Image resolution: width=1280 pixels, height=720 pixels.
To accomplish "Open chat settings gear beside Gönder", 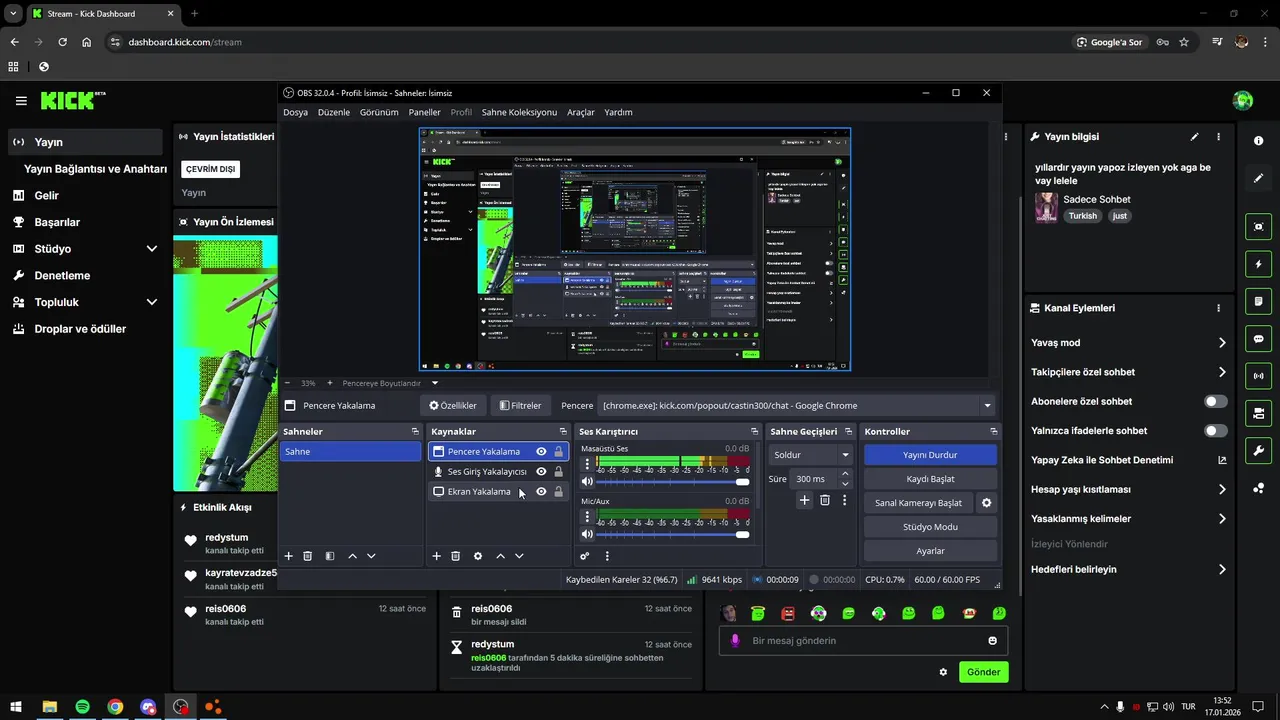I will (x=943, y=672).
